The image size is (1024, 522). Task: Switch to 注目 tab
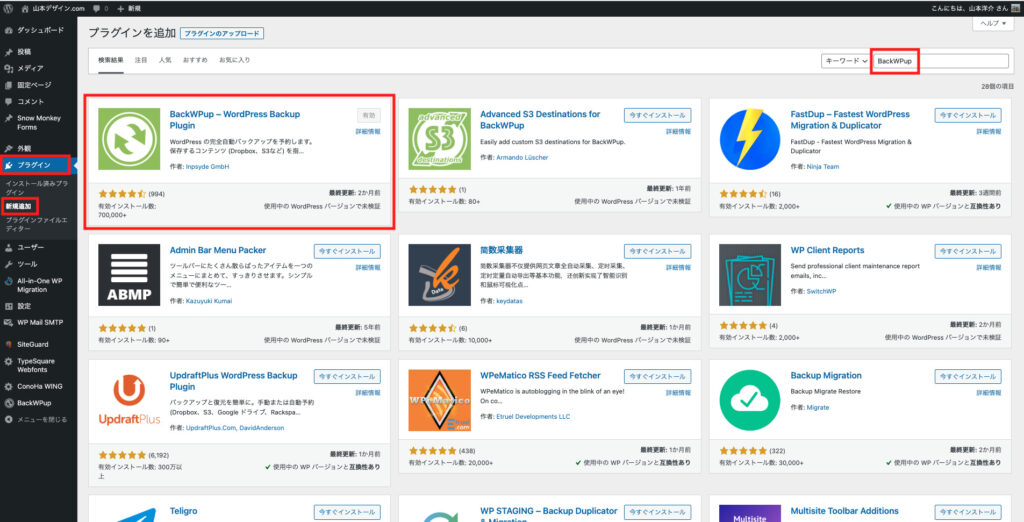click(140, 60)
